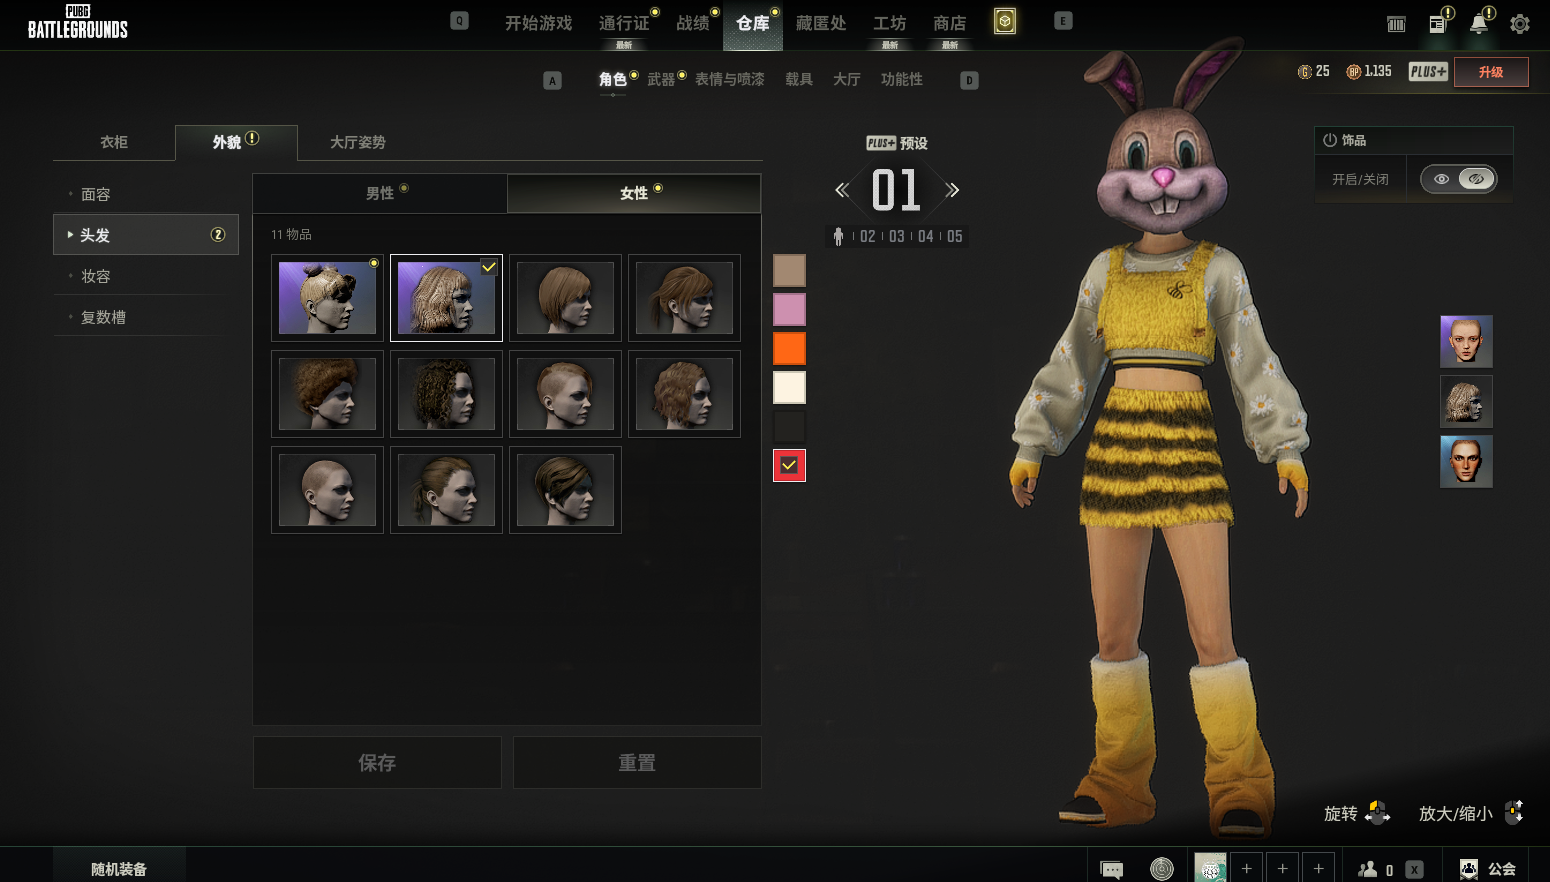This screenshot has height=882, width=1550.
Task: Expand the 头发 hair category
Action: pos(146,235)
